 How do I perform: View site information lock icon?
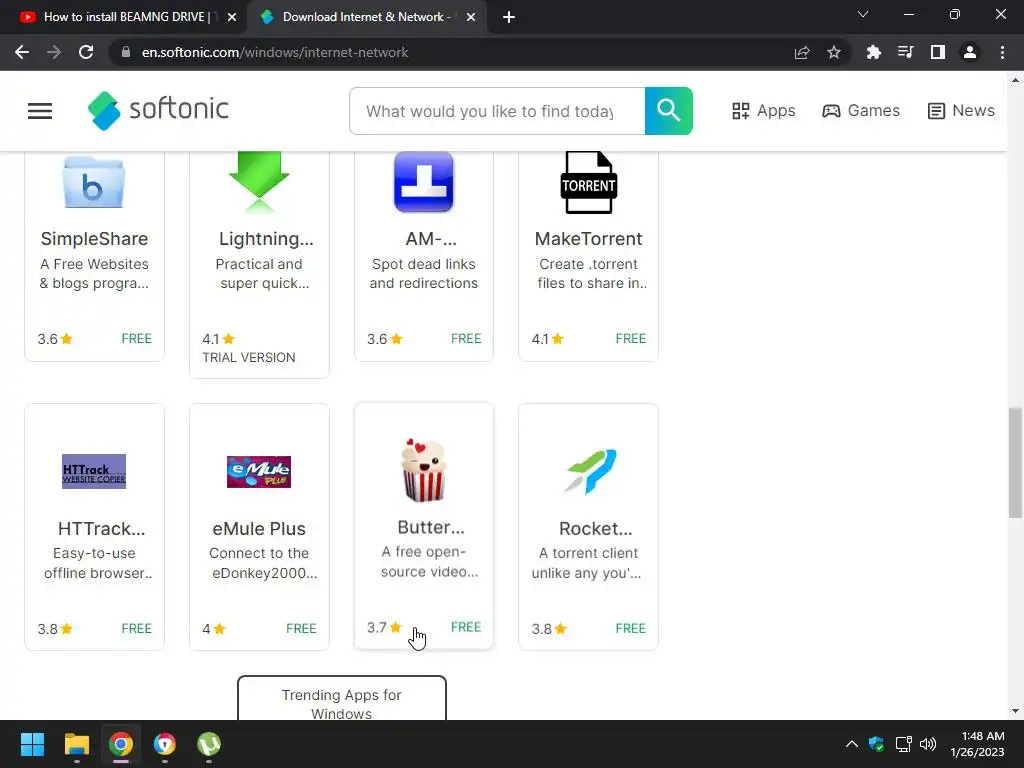click(126, 52)
